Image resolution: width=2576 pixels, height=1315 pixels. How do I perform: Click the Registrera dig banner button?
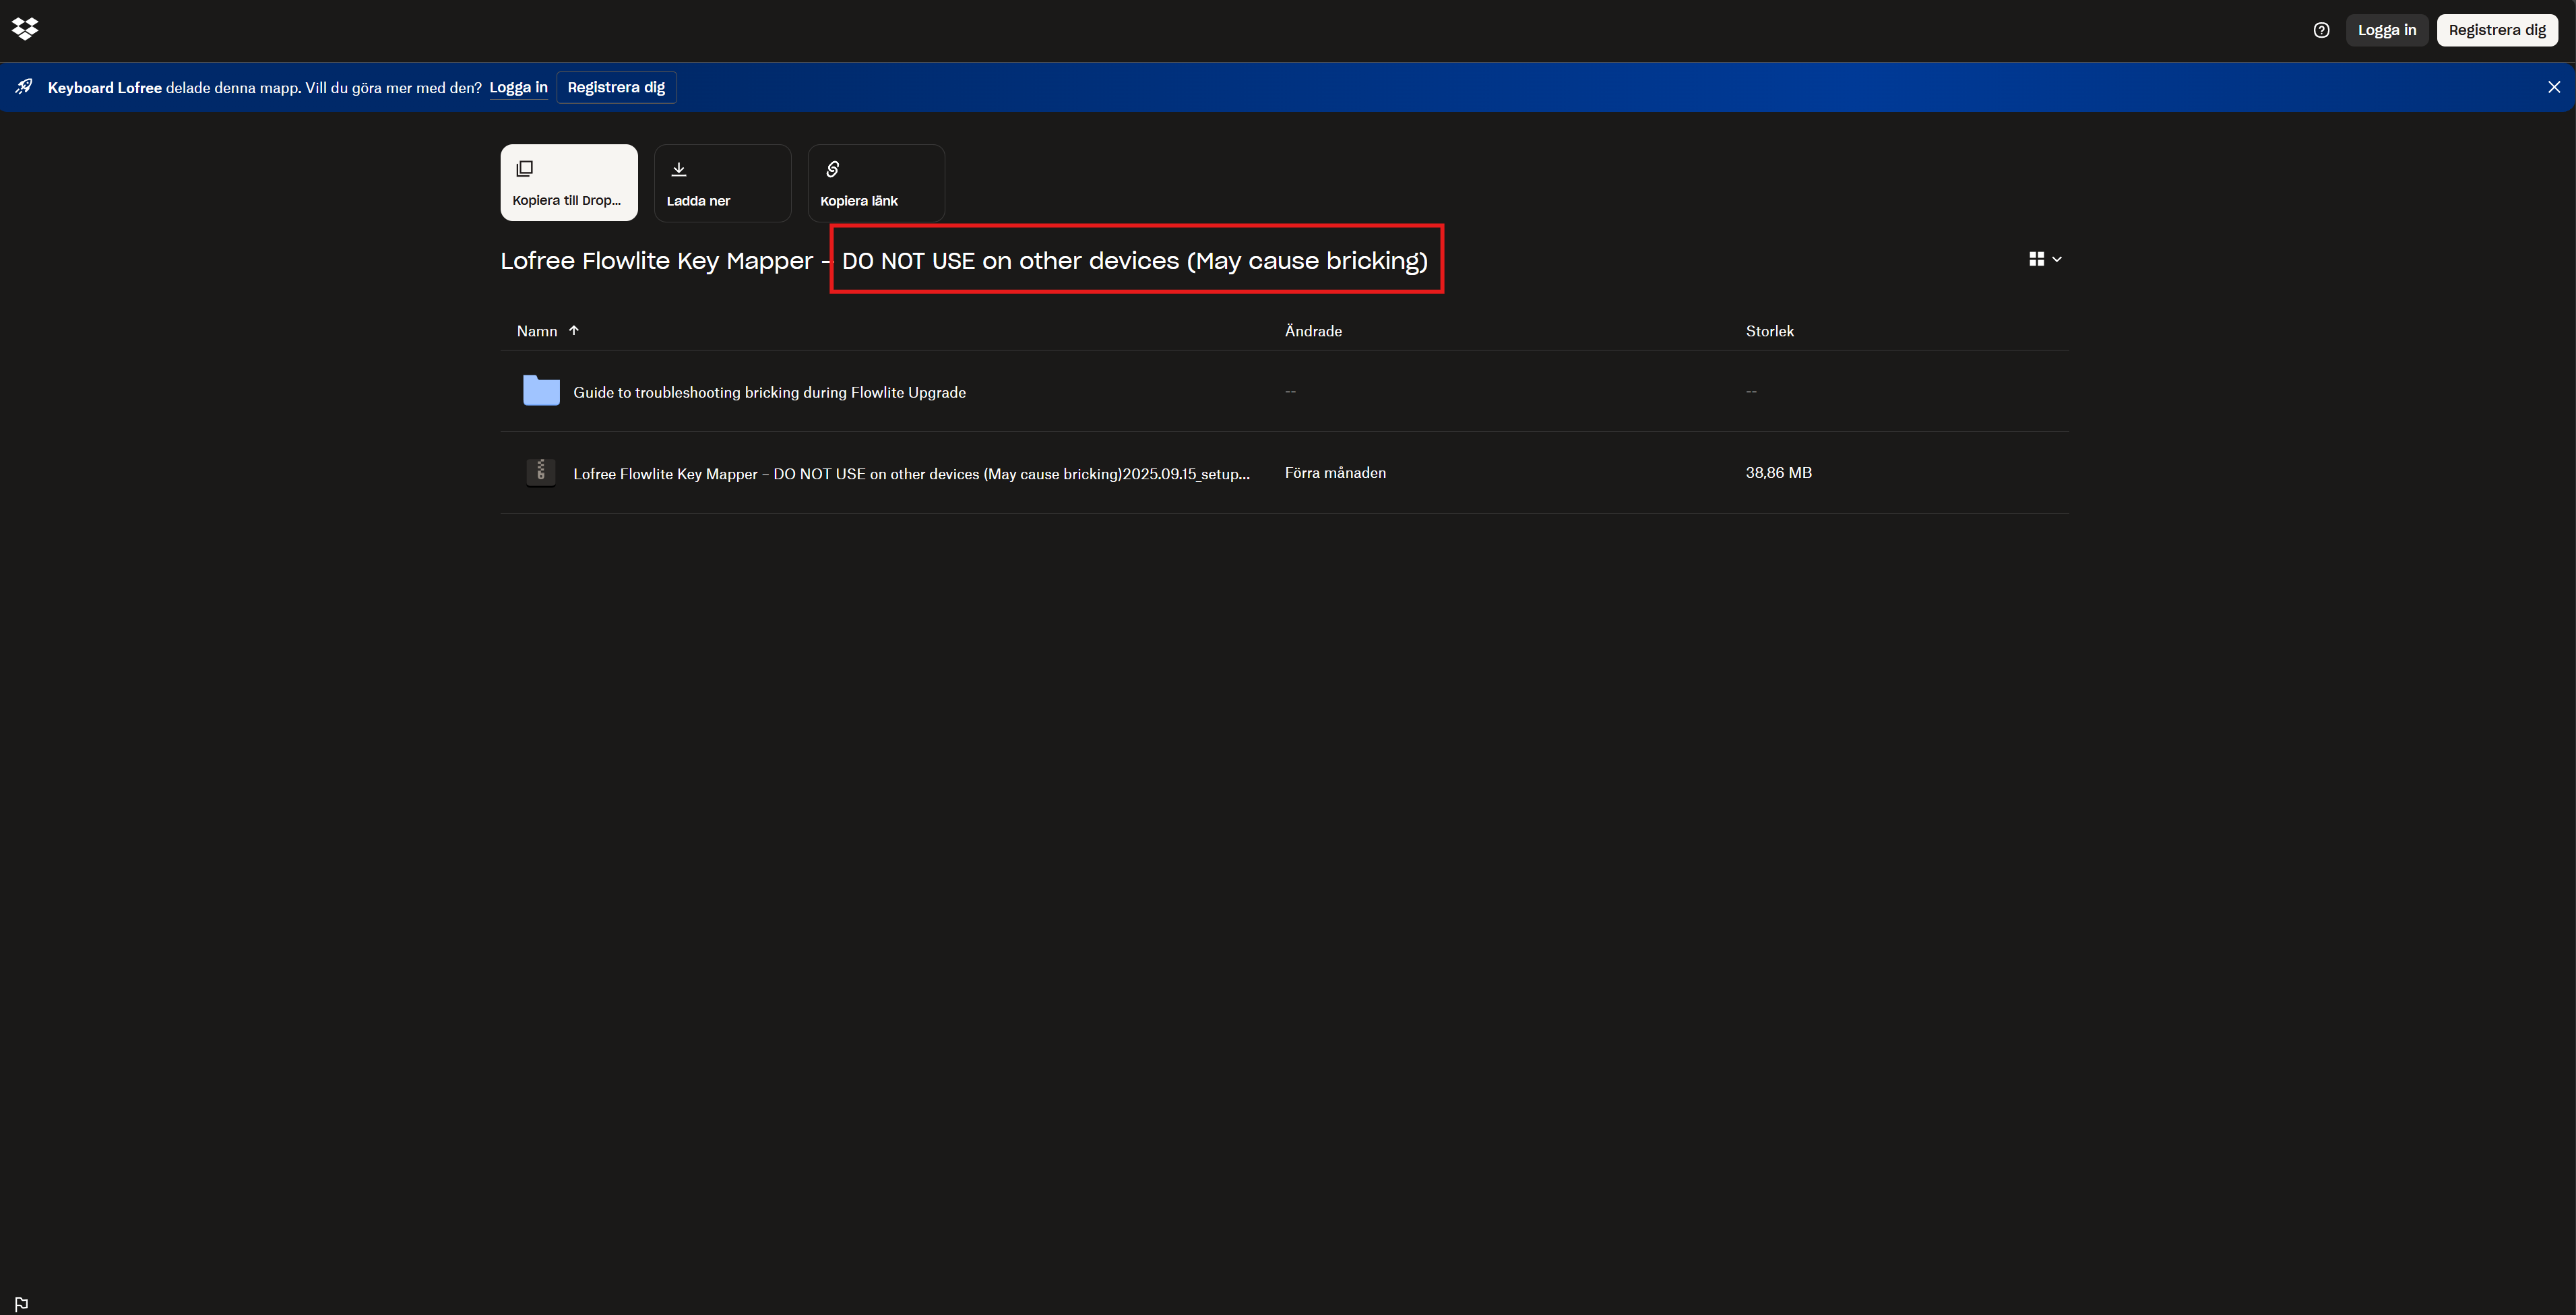click(616, 87)
